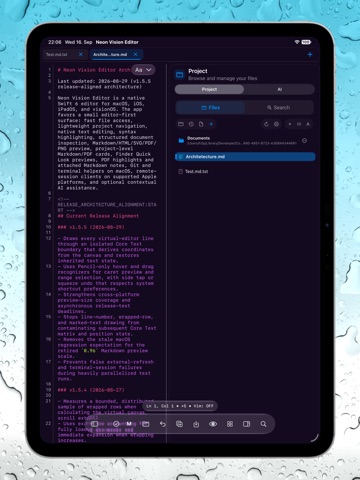Select the Markdown 'M' button in toolbar
The width and height of the screenshot is (360, 480).
point(129,424)
